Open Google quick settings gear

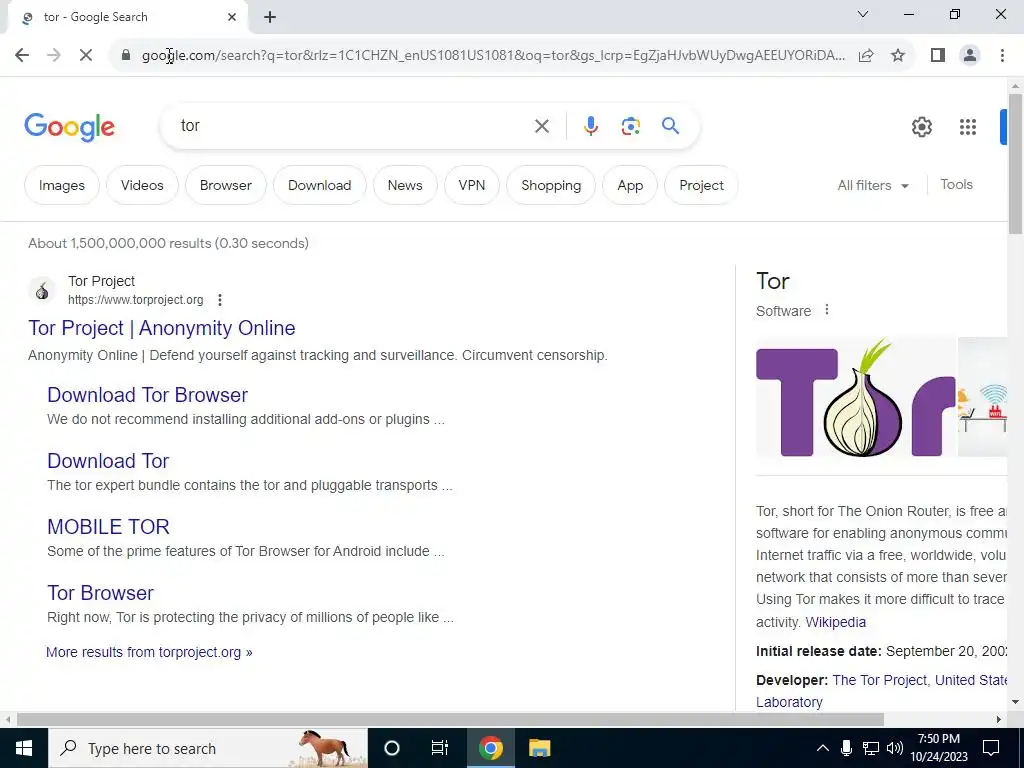(921, 127)
